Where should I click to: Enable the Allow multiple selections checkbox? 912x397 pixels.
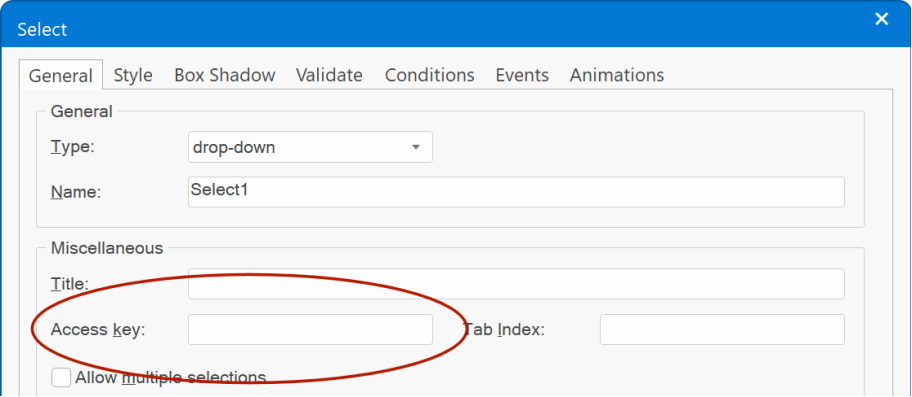(61, 377)
